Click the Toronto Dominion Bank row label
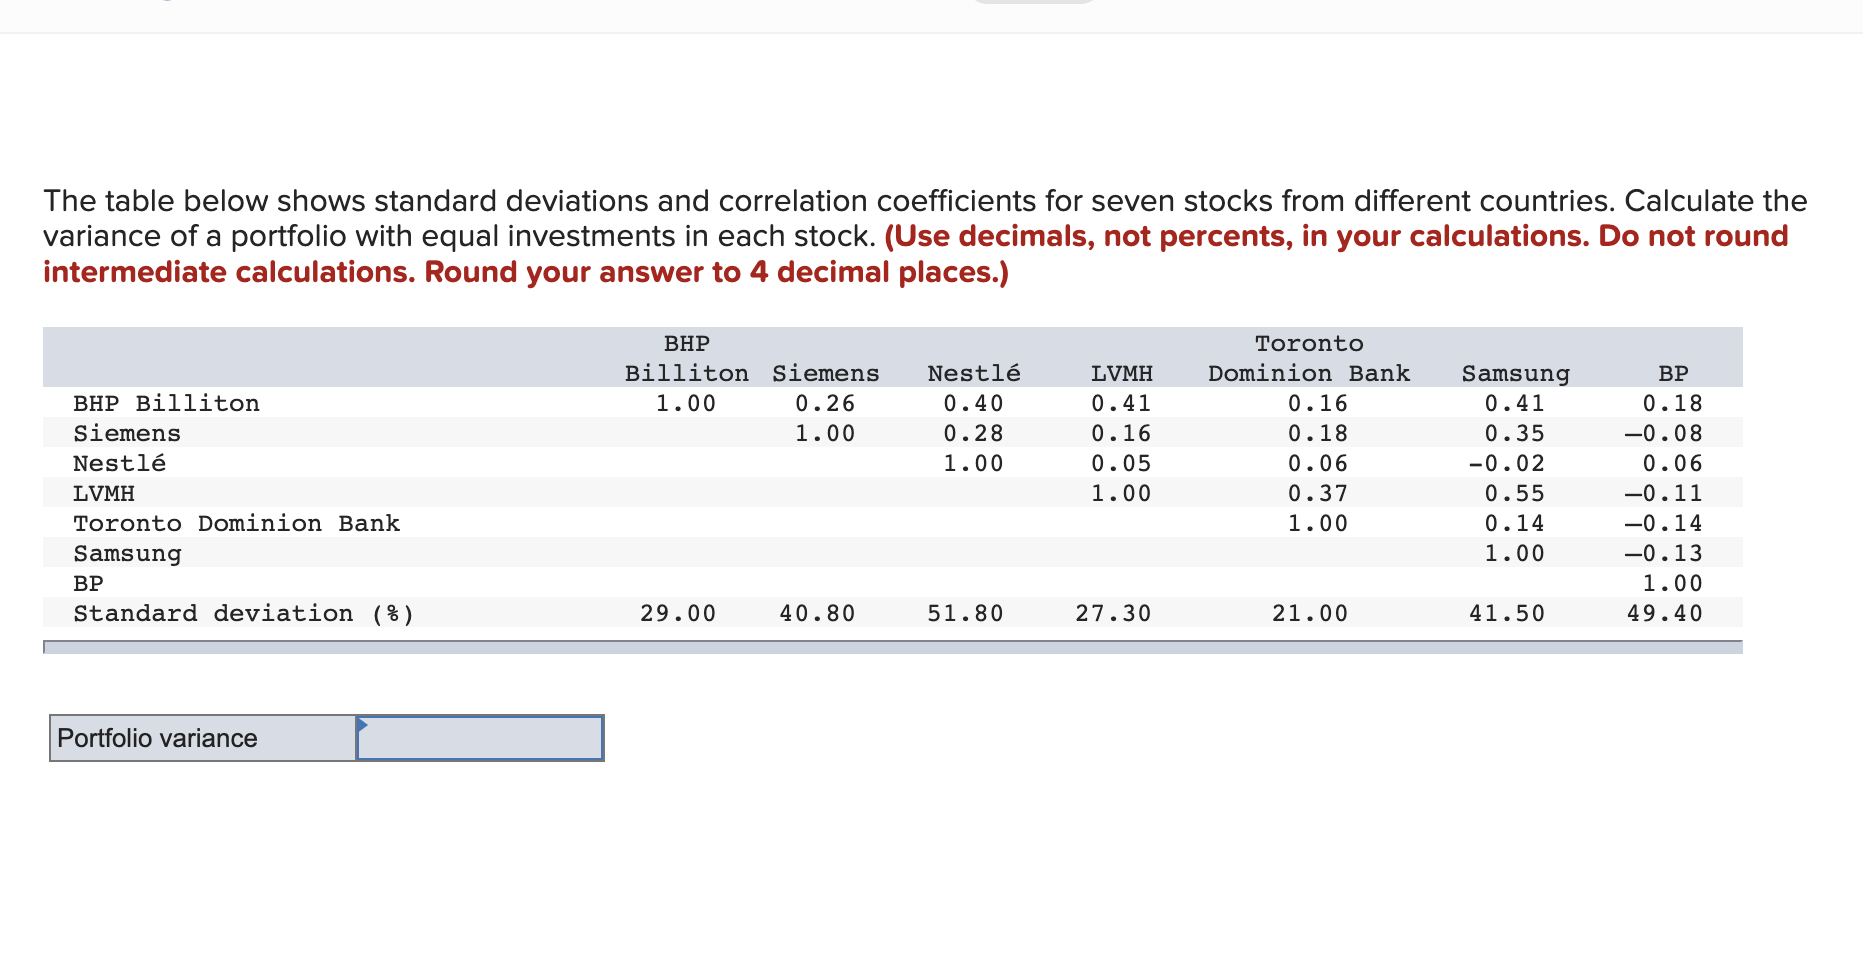The image size is (1863, 964). [236, 523]
